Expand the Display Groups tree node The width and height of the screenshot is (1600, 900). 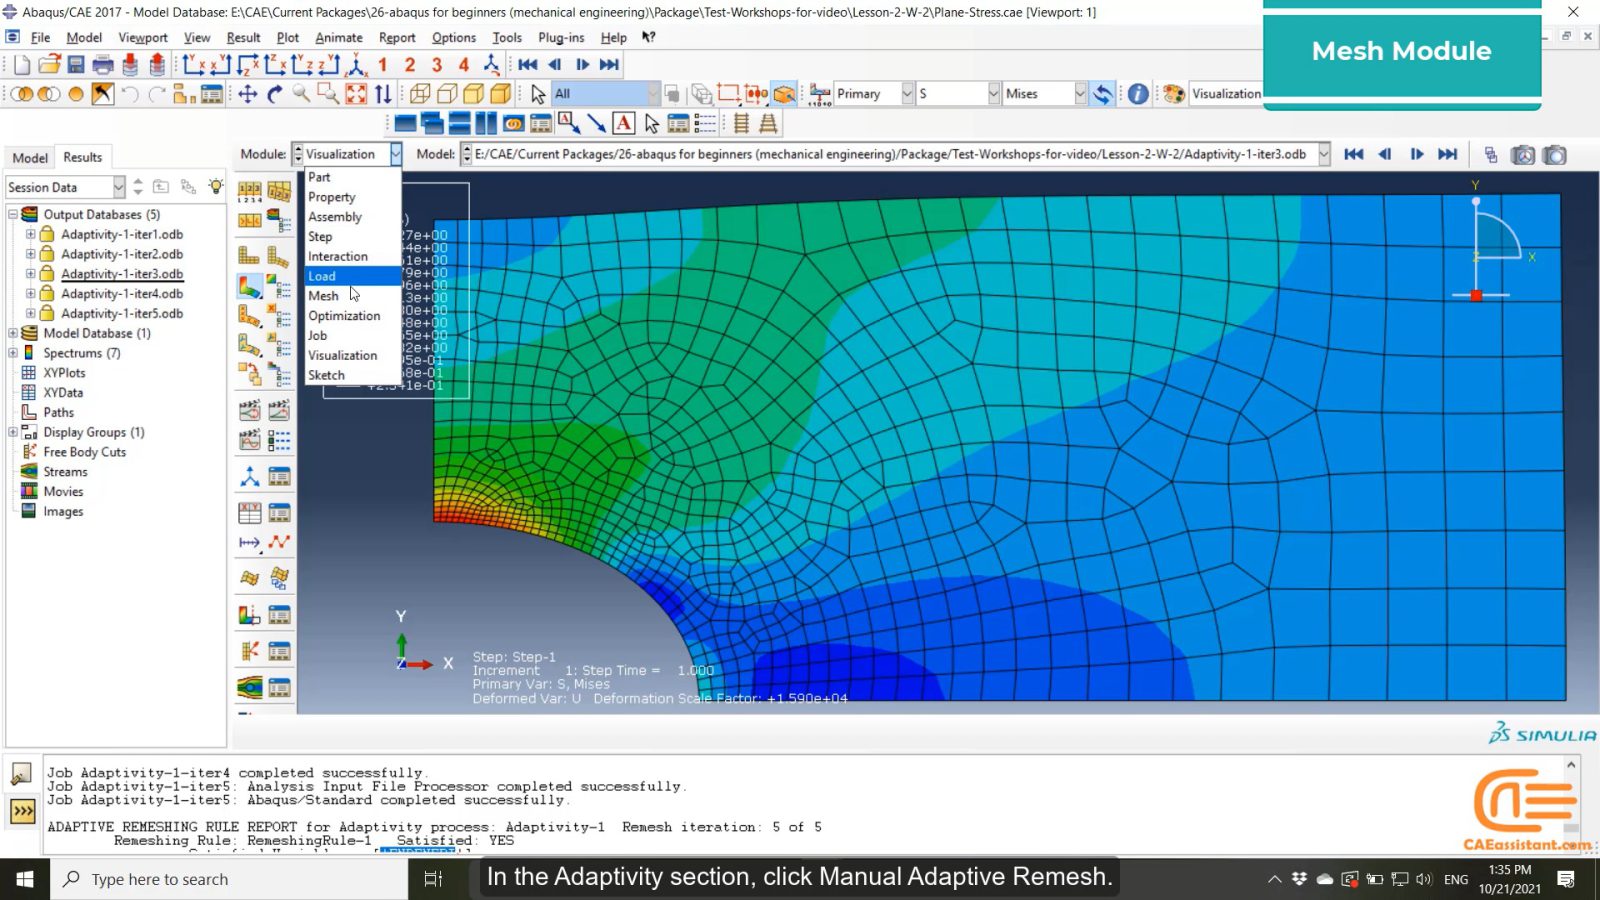(x=13, y=432)
